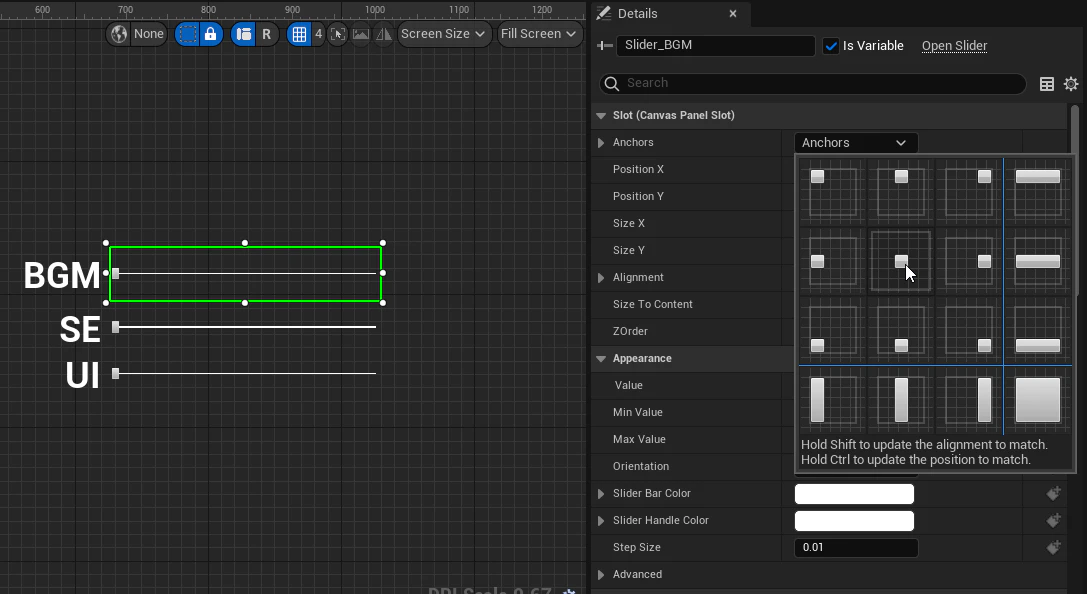Toggle the Is Variable checkbox
The image size is (1087, 594).
click(x=831, y=46)
